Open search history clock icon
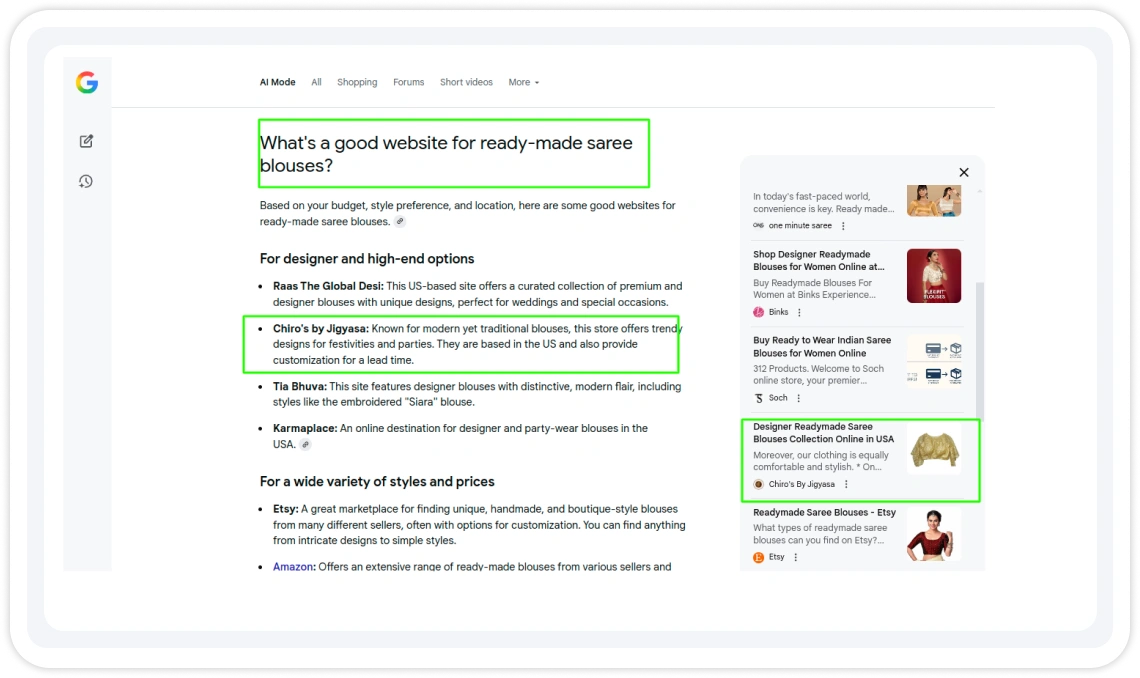 (x=86, y=181)
